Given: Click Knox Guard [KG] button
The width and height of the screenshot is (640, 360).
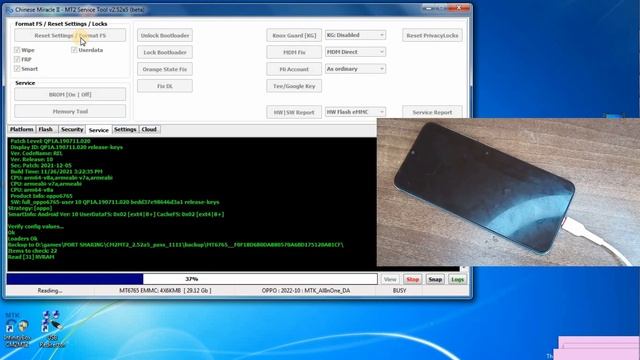Looking at the screenshot, I should (294, 36).
